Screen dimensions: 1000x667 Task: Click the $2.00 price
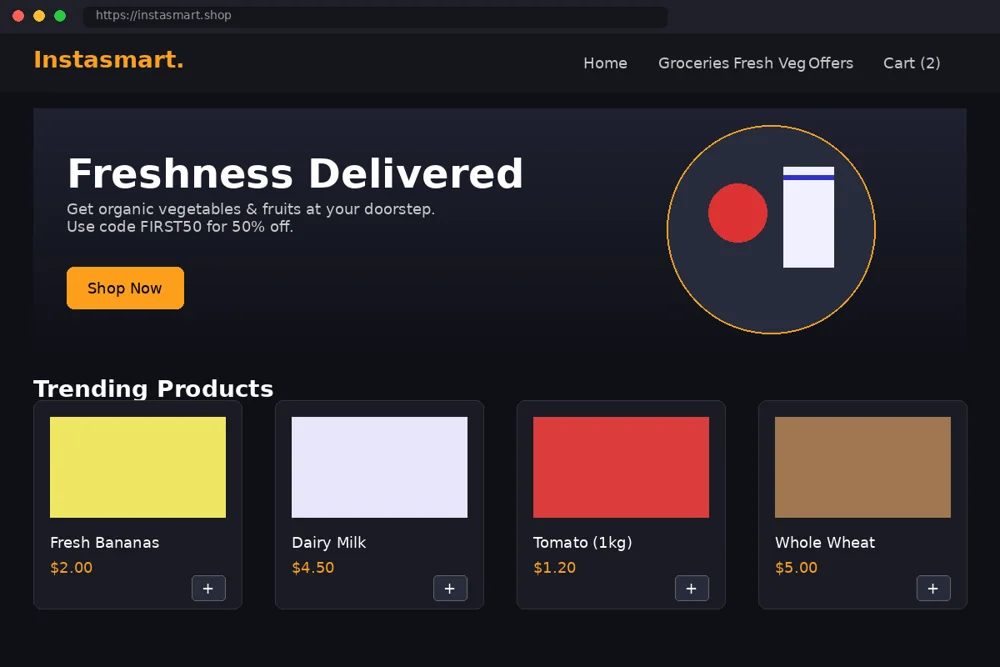point(71,568)
